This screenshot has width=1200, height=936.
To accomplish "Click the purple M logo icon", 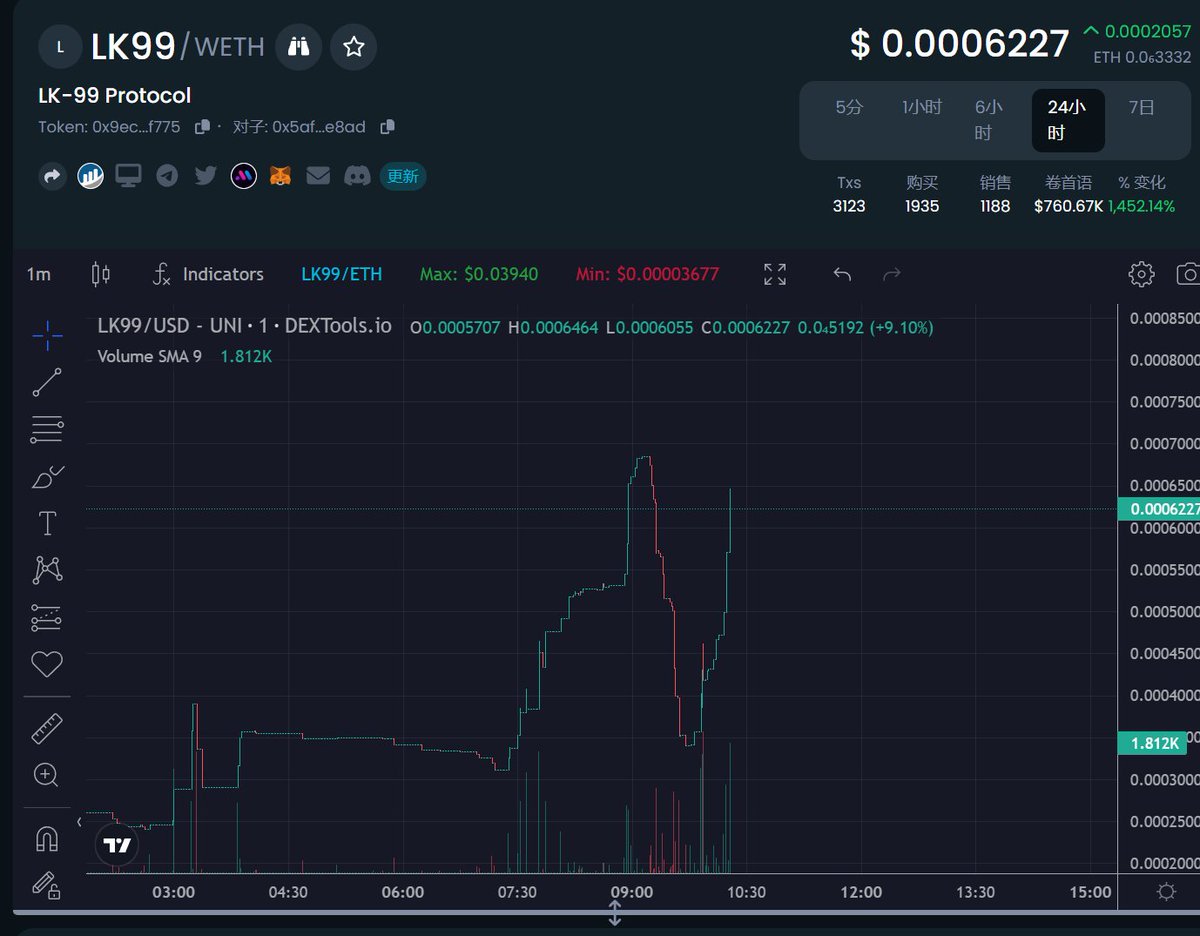I will click(244, 177).
